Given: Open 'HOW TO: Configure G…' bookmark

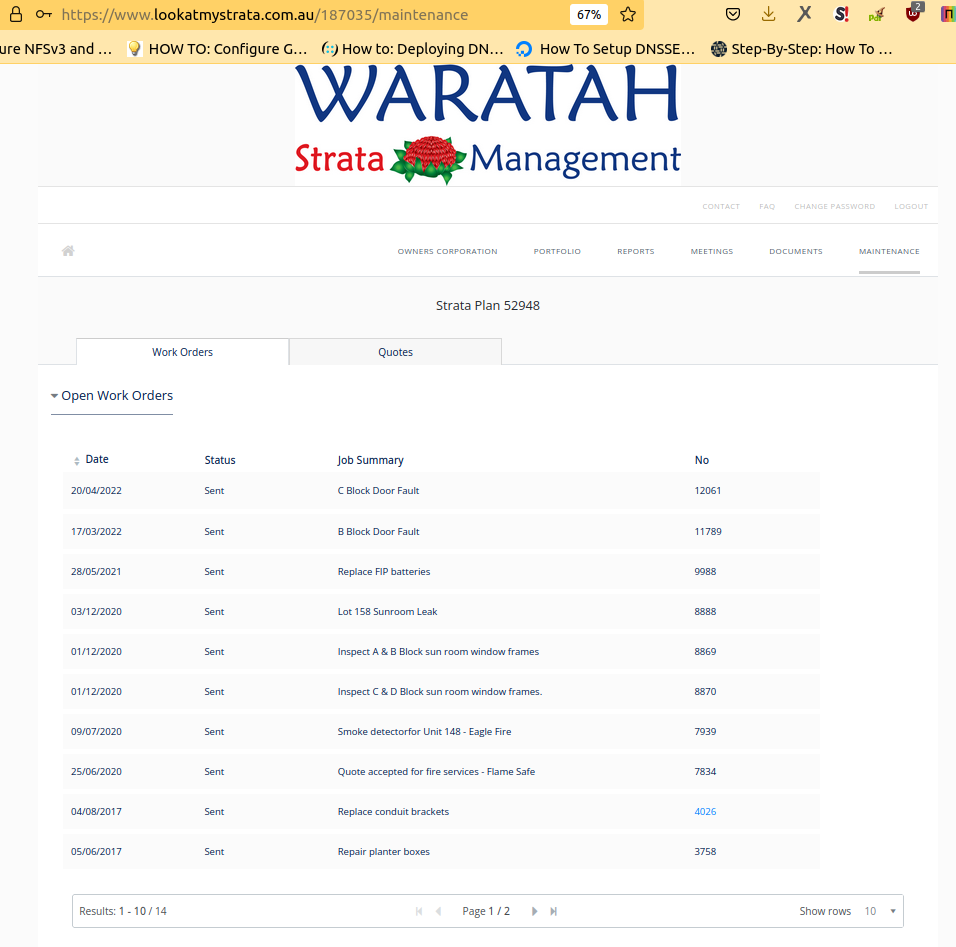Looking at the screenshot, I should (217, 49).
